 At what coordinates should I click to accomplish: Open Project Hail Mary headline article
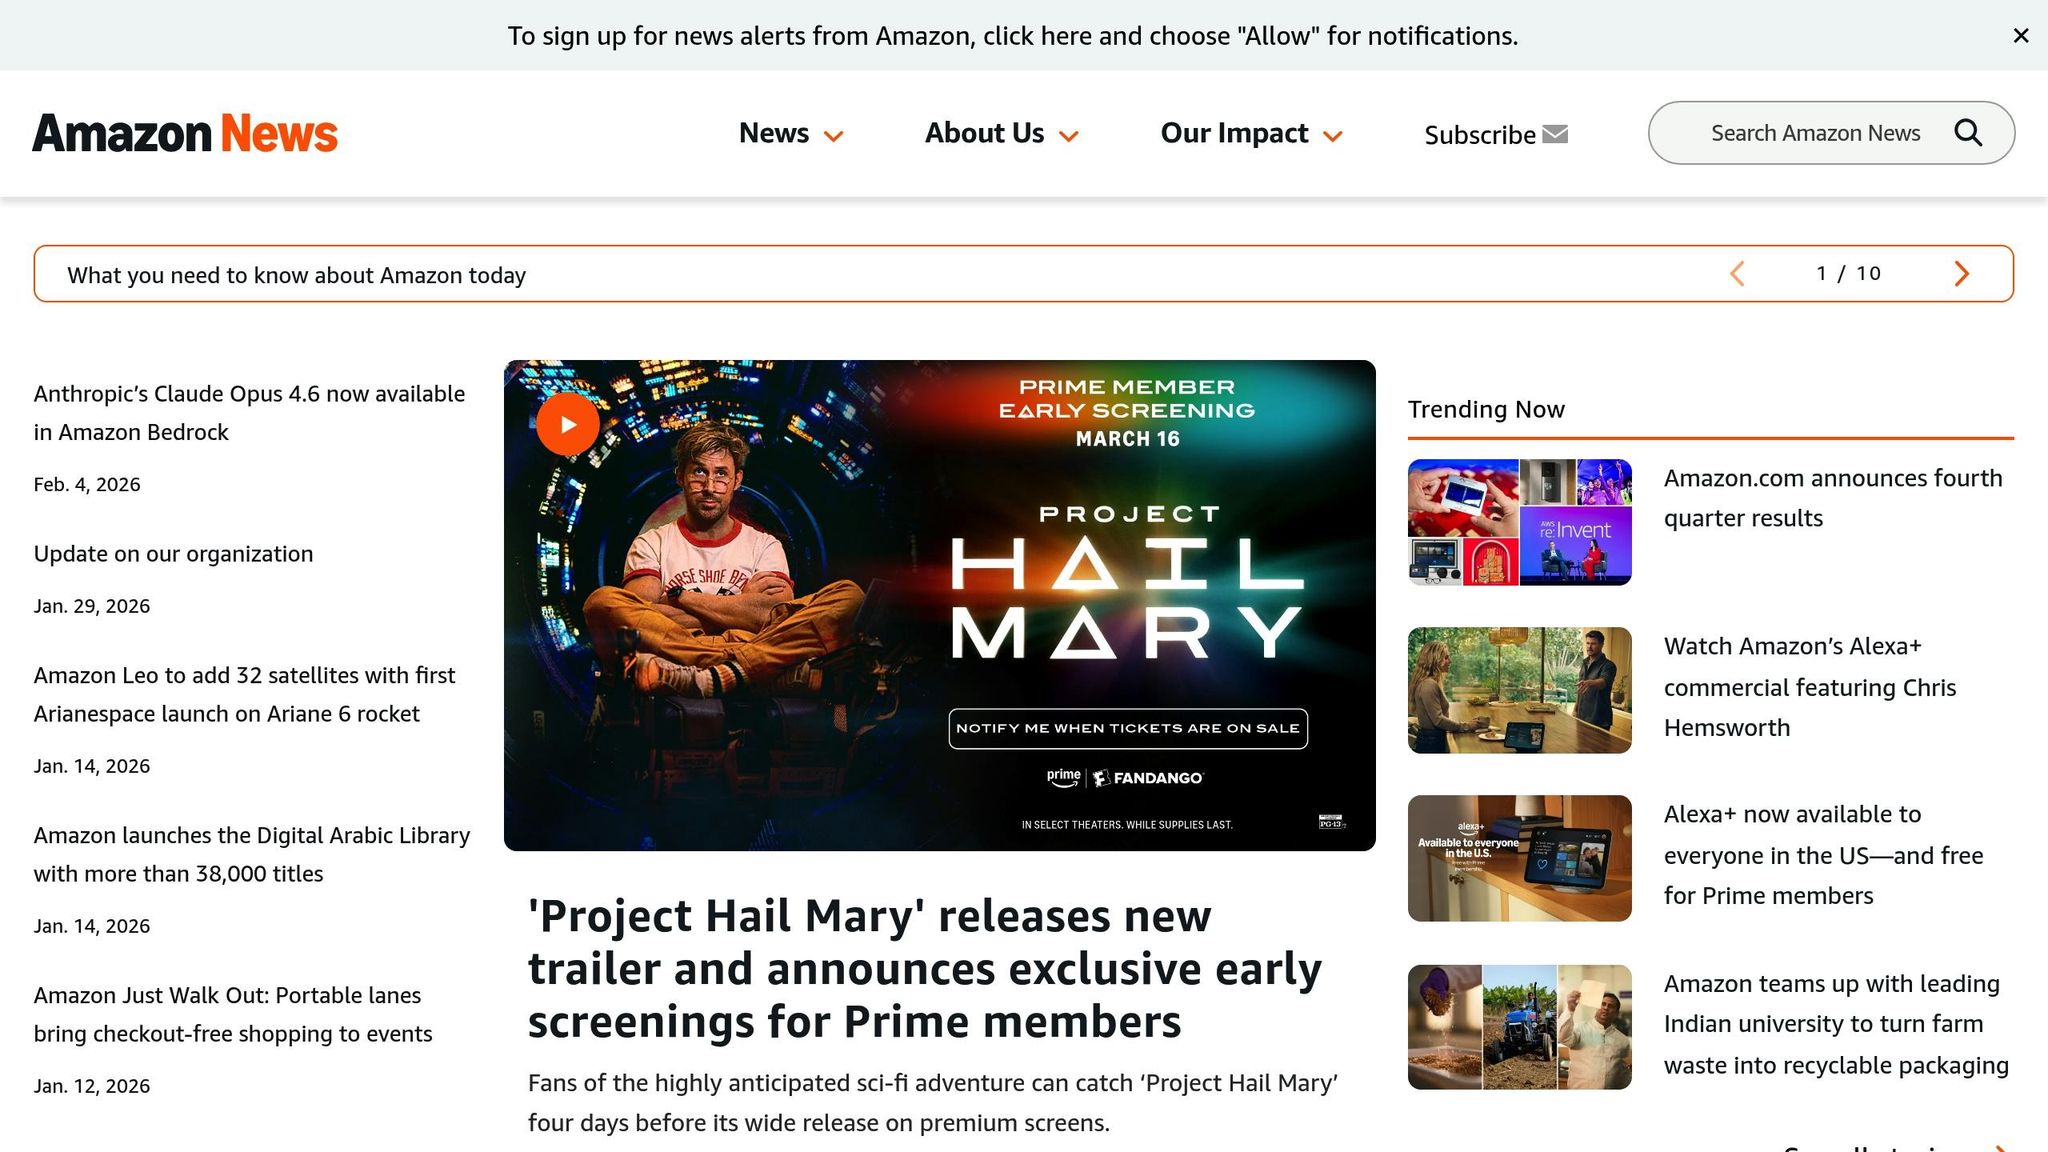(x=925, y=968)
